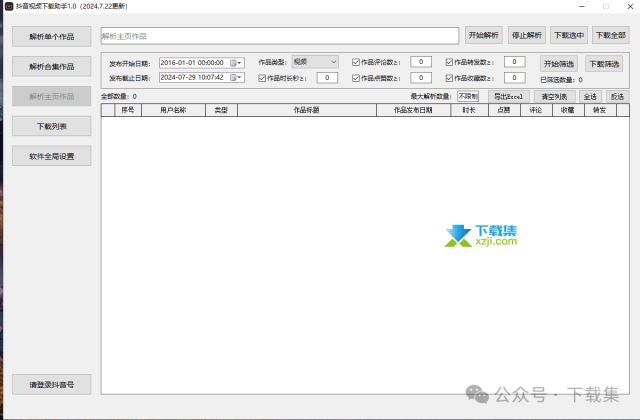The height and width of the screenshot is (420, 640).
Task: Open calendar icon for 发布截止日期
Action: (x=236, y=78)
